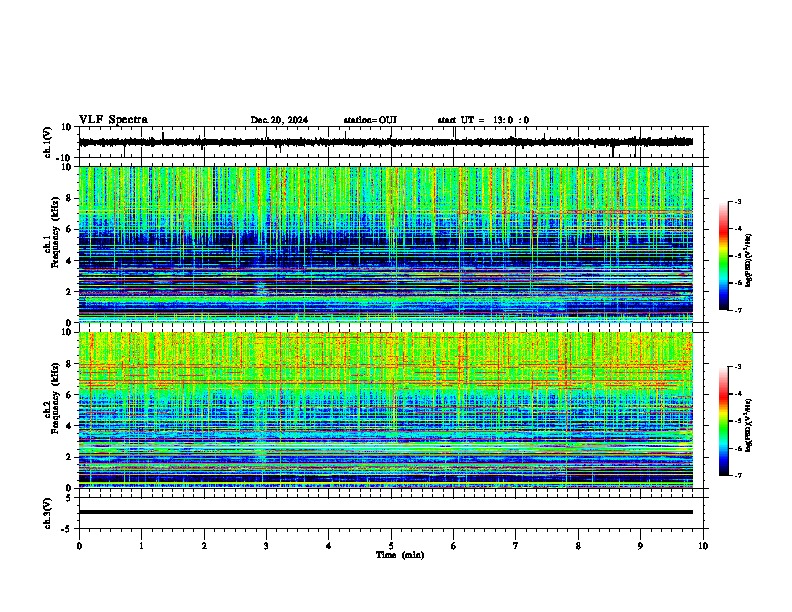Click the ch.2 "Frequency (kHz)" axis label
Image resolution: width=792 pixels, height=612 pixels.
coord(55,398)
